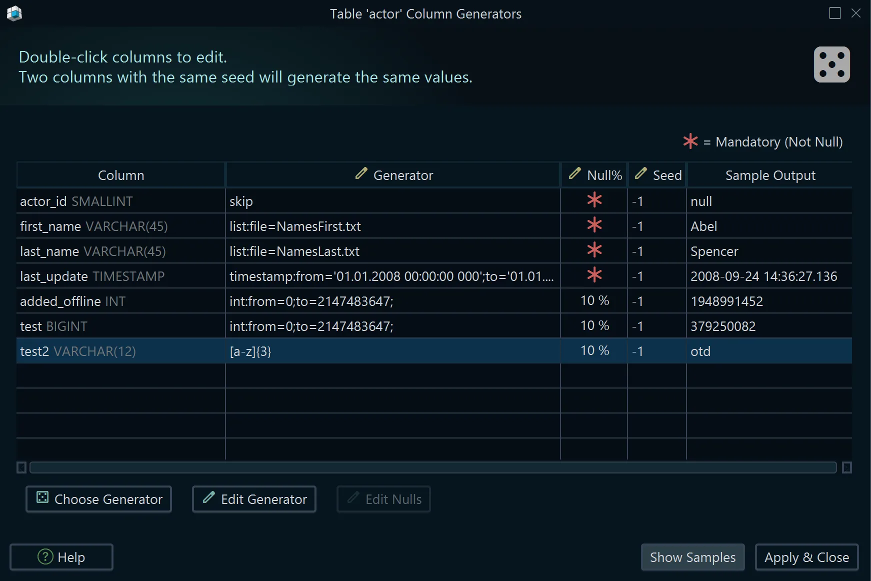
Task: Click the mandatory asterisk icon on the last_update row
Action: (x=594, y=276)
